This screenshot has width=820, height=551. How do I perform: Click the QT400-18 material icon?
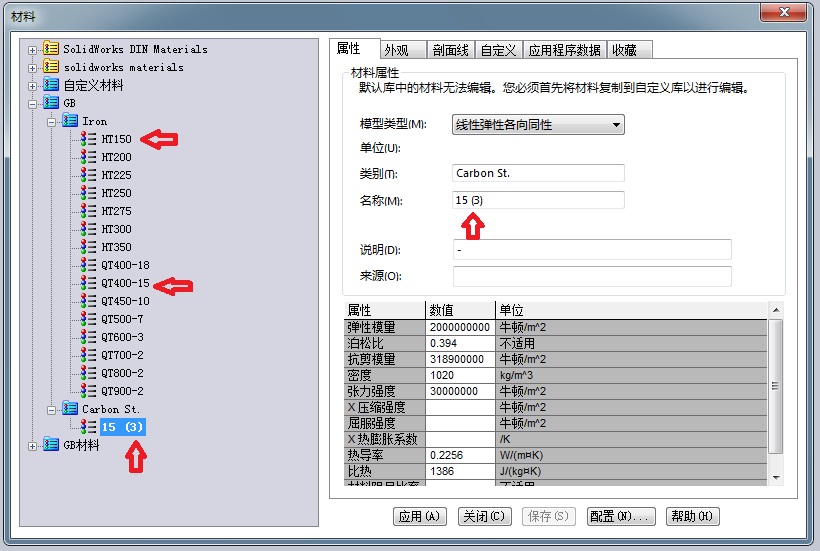(88, 265)
